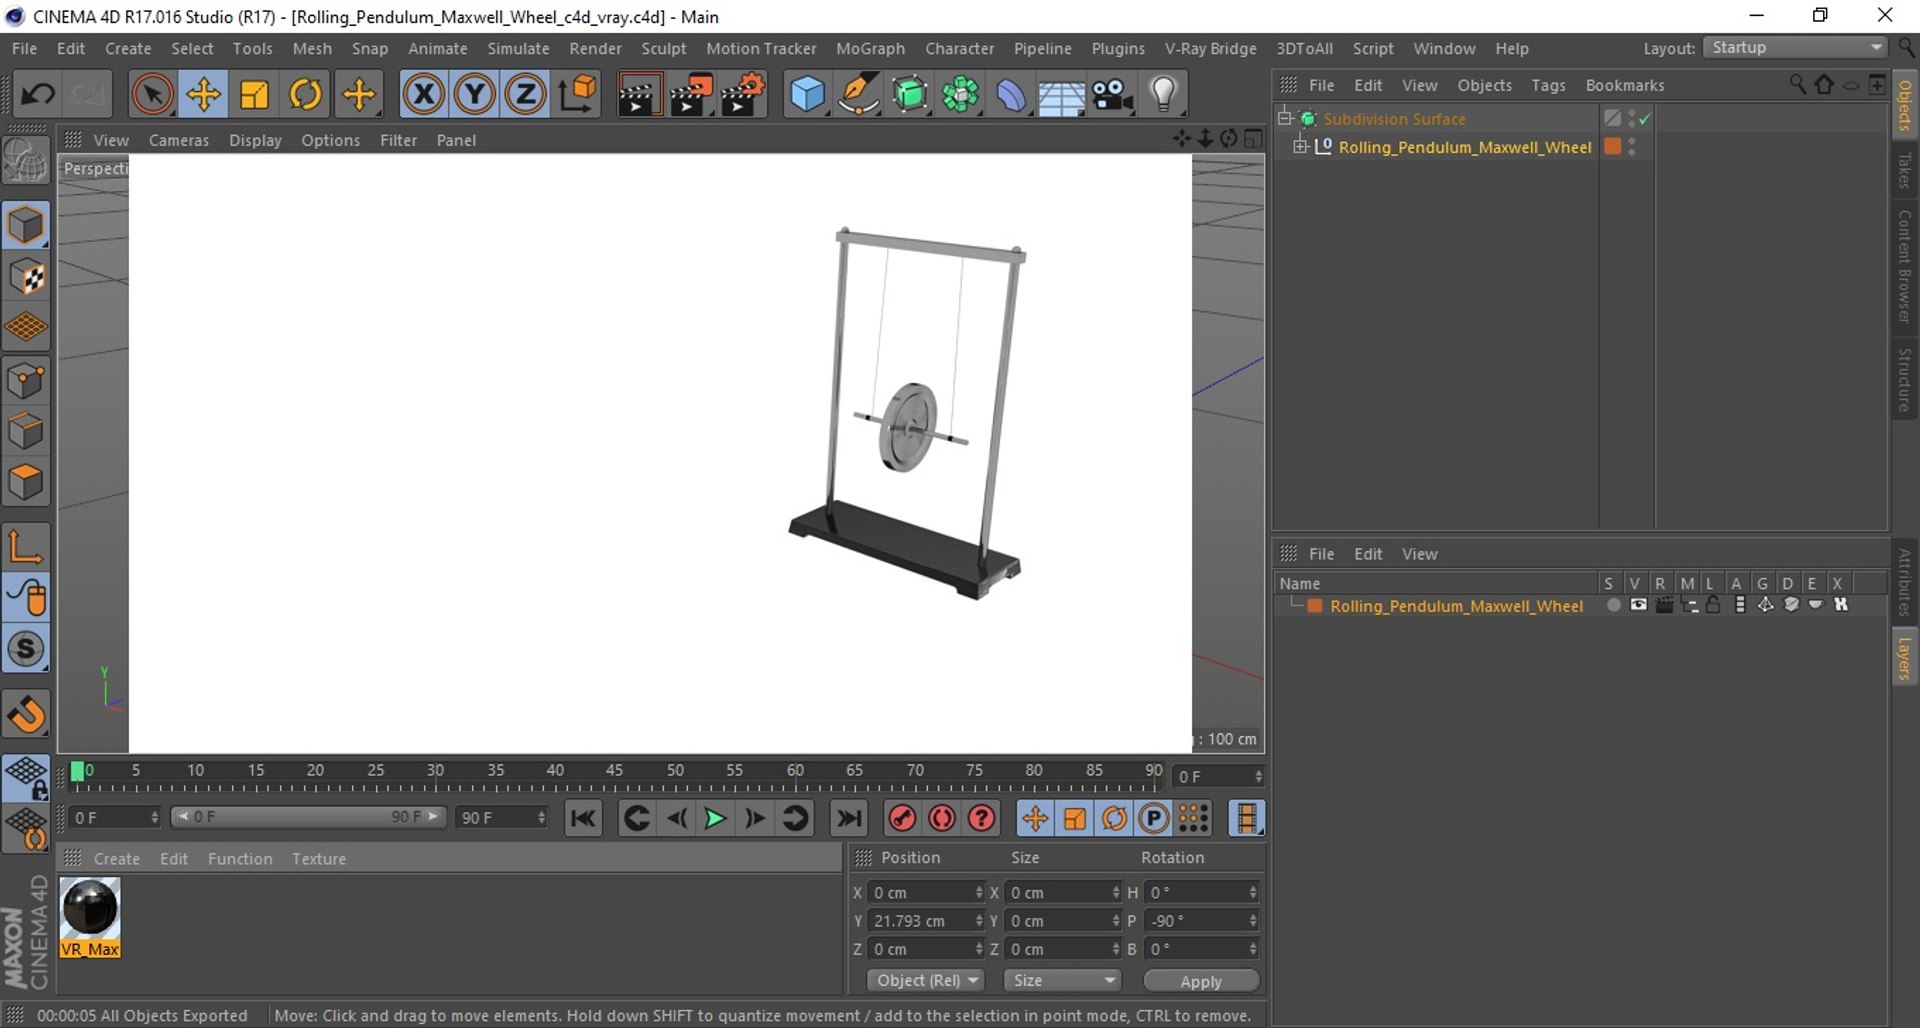Enable Axis mode L-shaped icon
Viewport: 1920px width, 1028px height.
pyautogui.click(x=26, y=546)
